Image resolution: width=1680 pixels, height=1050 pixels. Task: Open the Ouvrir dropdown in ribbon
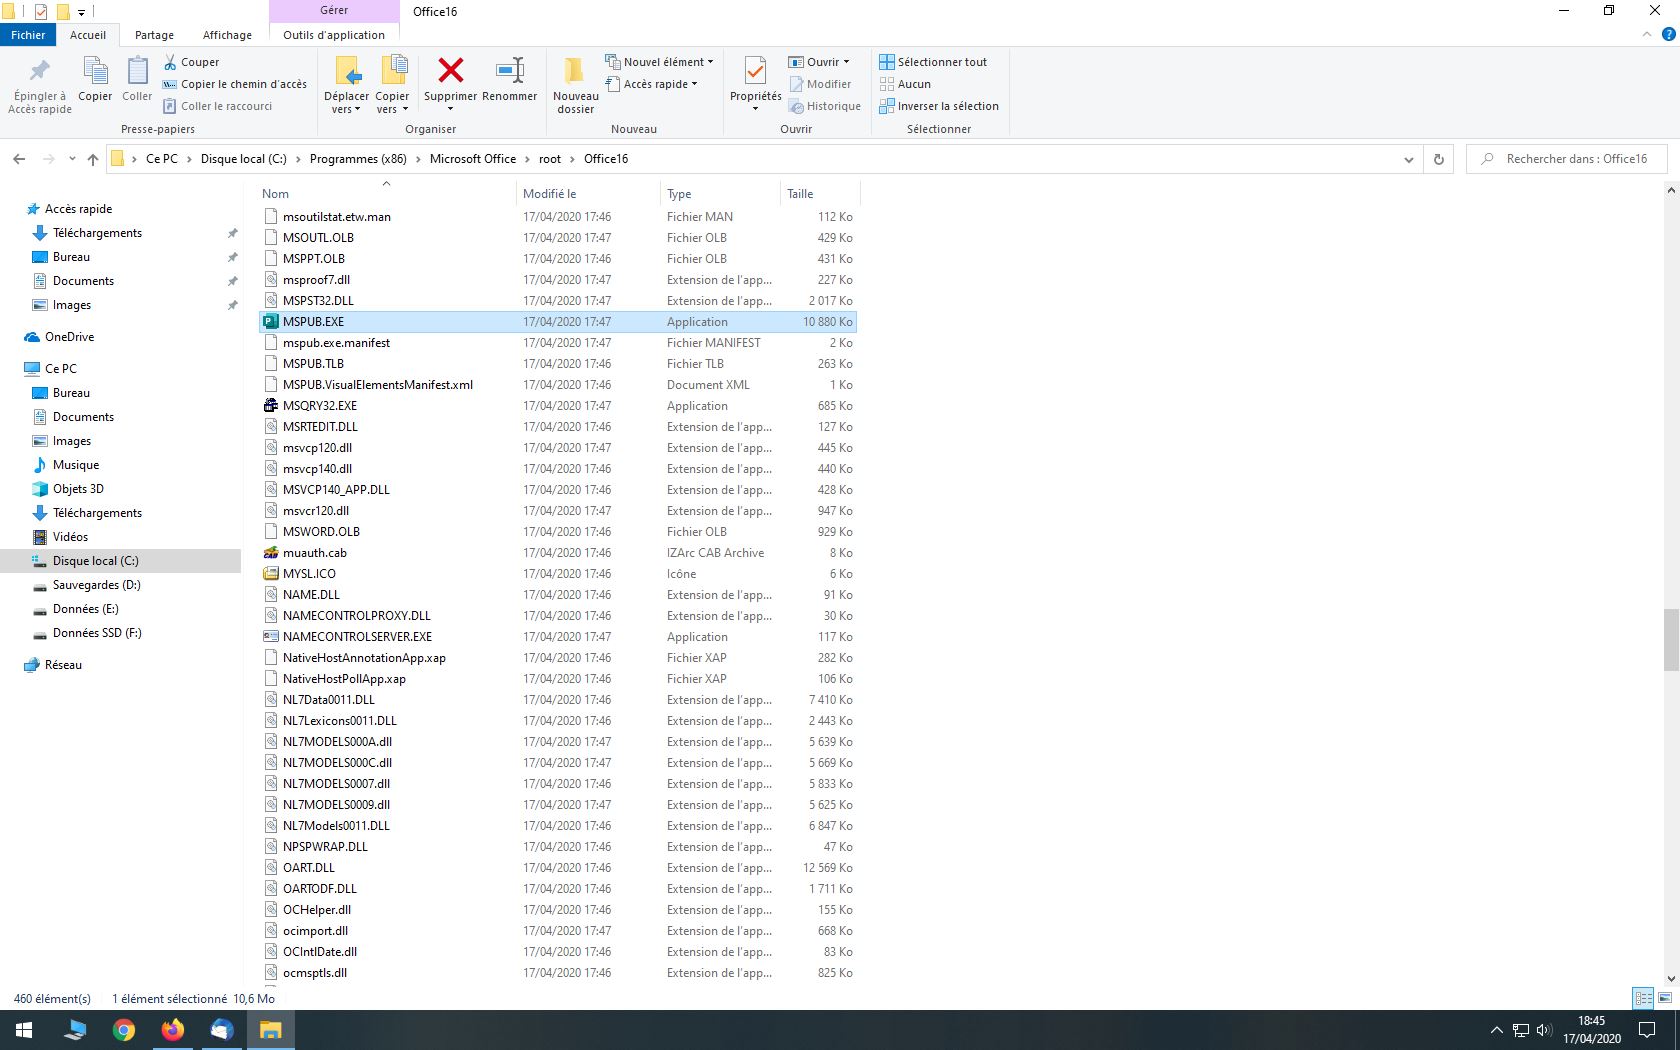(819, 62)
